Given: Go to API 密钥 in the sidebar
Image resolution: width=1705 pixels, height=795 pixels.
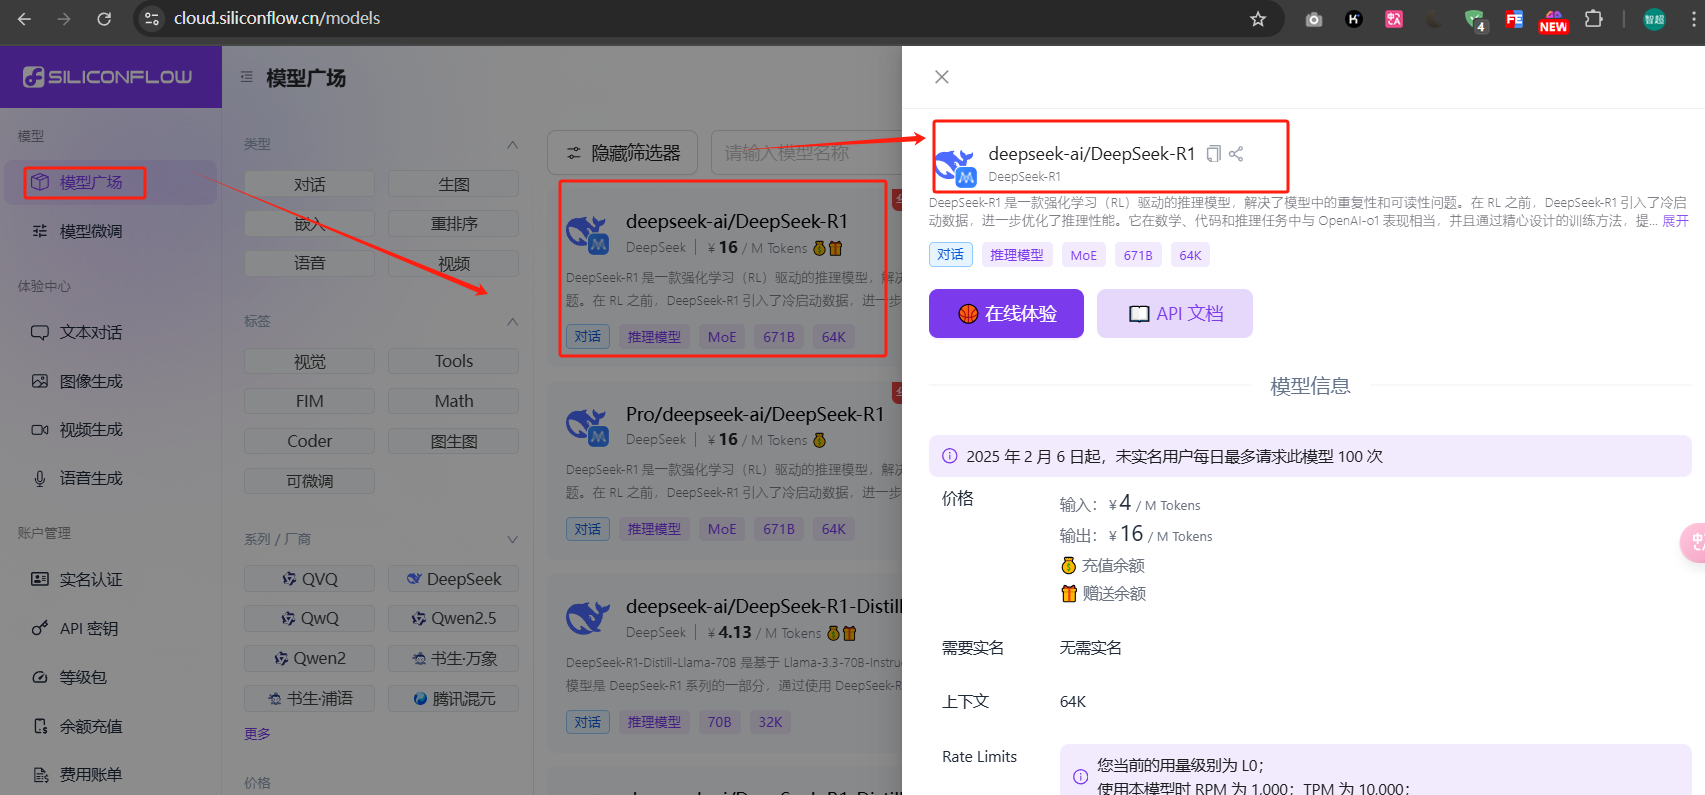Looking at the screenshot, I should coord(110,628).
